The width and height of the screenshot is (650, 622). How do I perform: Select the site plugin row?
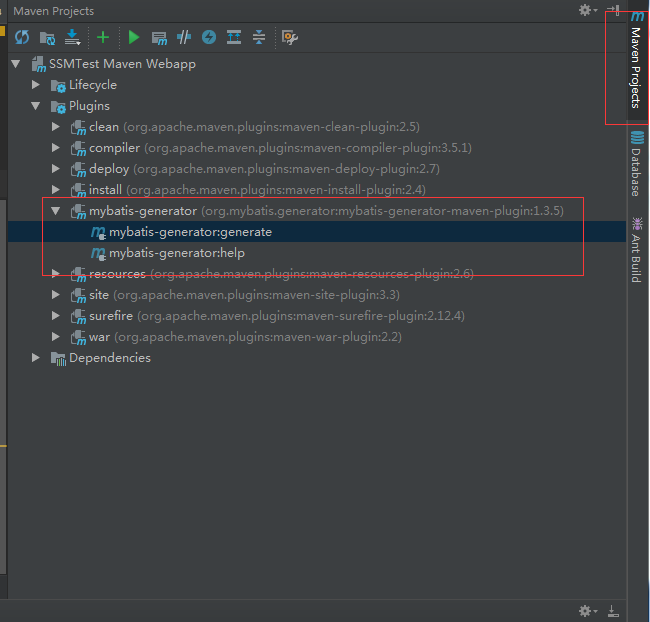(317, 295)
